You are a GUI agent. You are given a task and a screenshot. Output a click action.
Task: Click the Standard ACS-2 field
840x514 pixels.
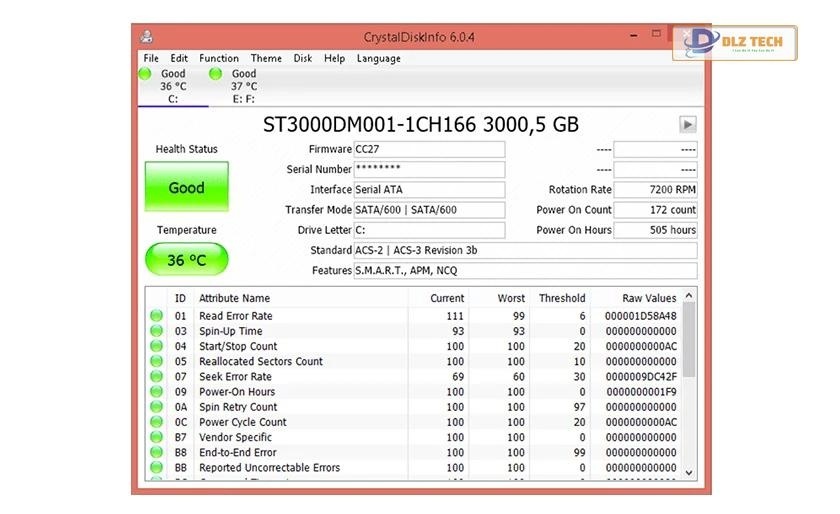coord(526,250)
